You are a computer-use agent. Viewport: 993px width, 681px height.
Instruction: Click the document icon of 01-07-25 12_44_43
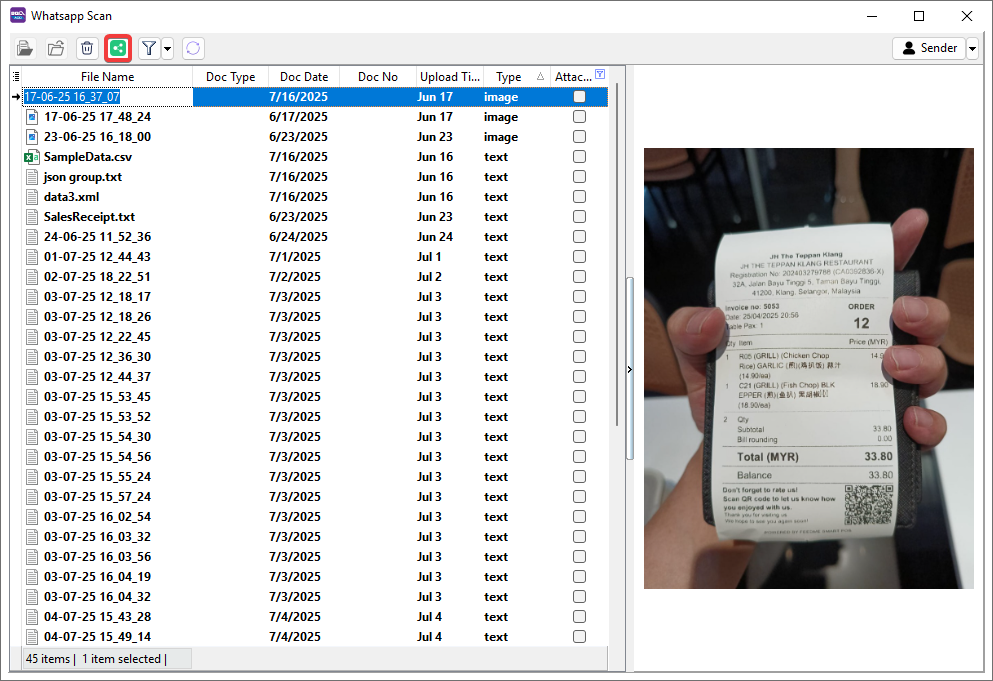pos(32,257)
